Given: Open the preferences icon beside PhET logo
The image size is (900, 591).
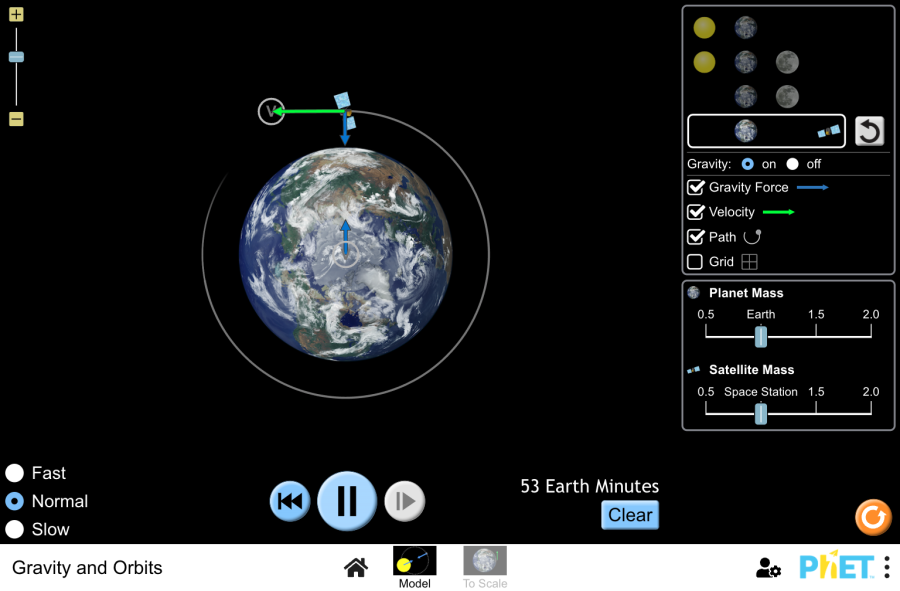Looking at the screenshot, I should pos(768,568).
